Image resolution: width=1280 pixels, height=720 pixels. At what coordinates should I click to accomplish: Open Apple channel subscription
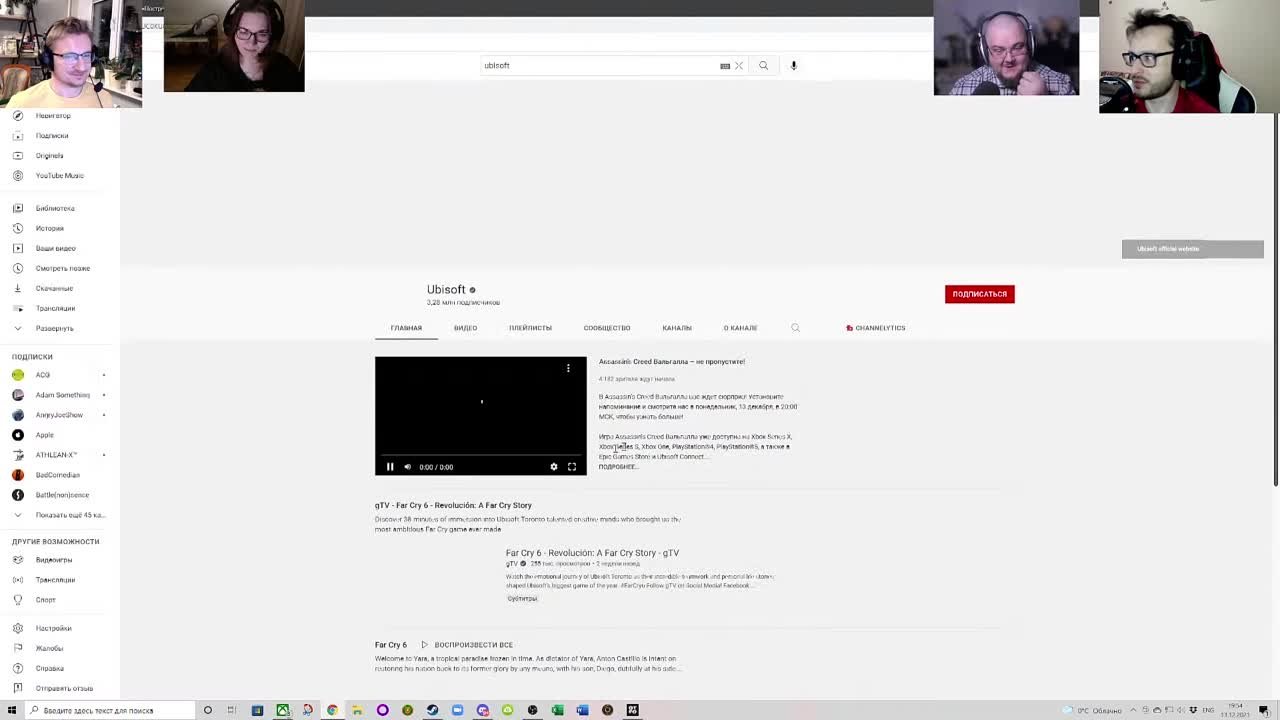click(x=45, y=435)
